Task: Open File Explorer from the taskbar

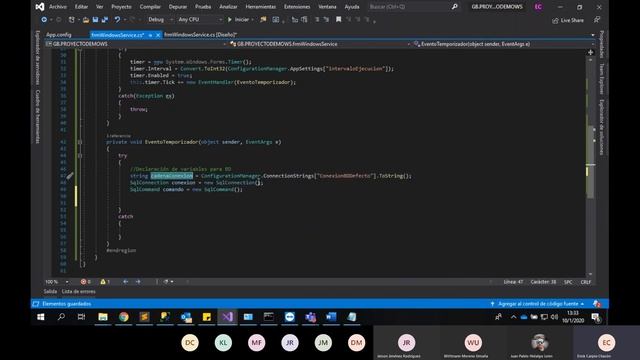Action: pos(103,317)
